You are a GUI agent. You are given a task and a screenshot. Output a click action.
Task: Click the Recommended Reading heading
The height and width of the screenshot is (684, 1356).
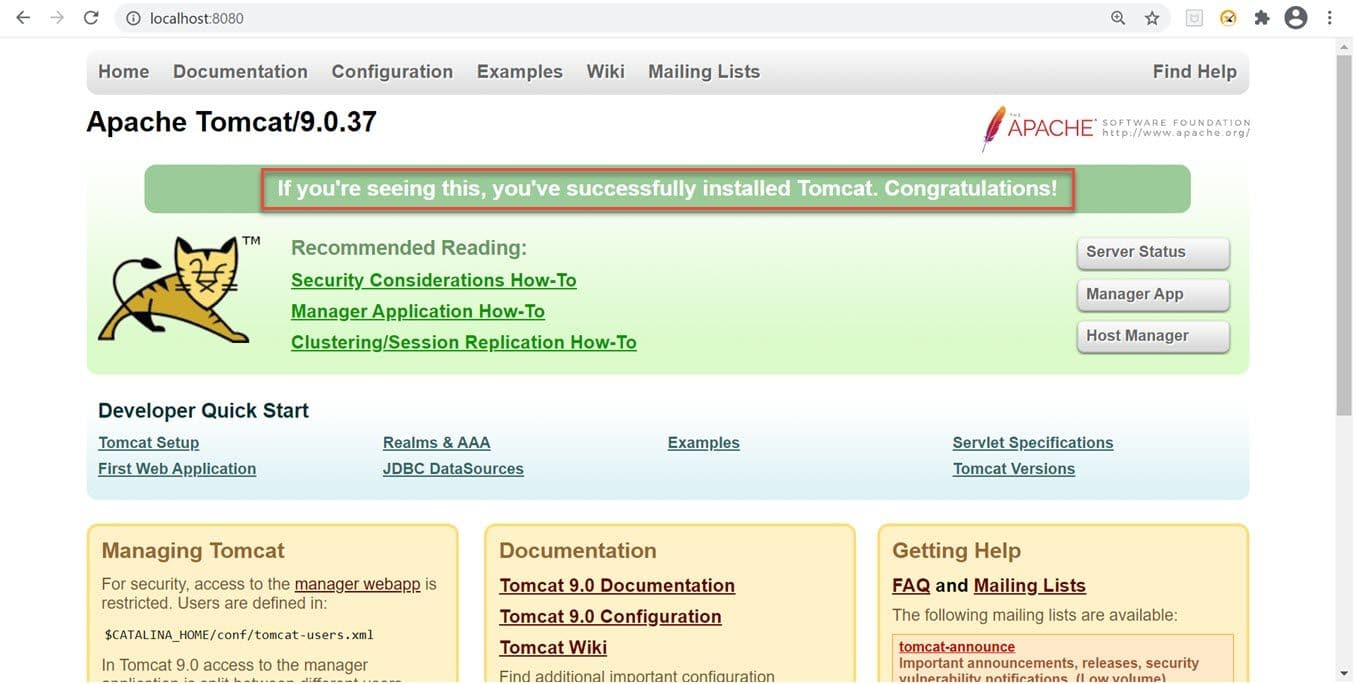click(x=409, y=248)
